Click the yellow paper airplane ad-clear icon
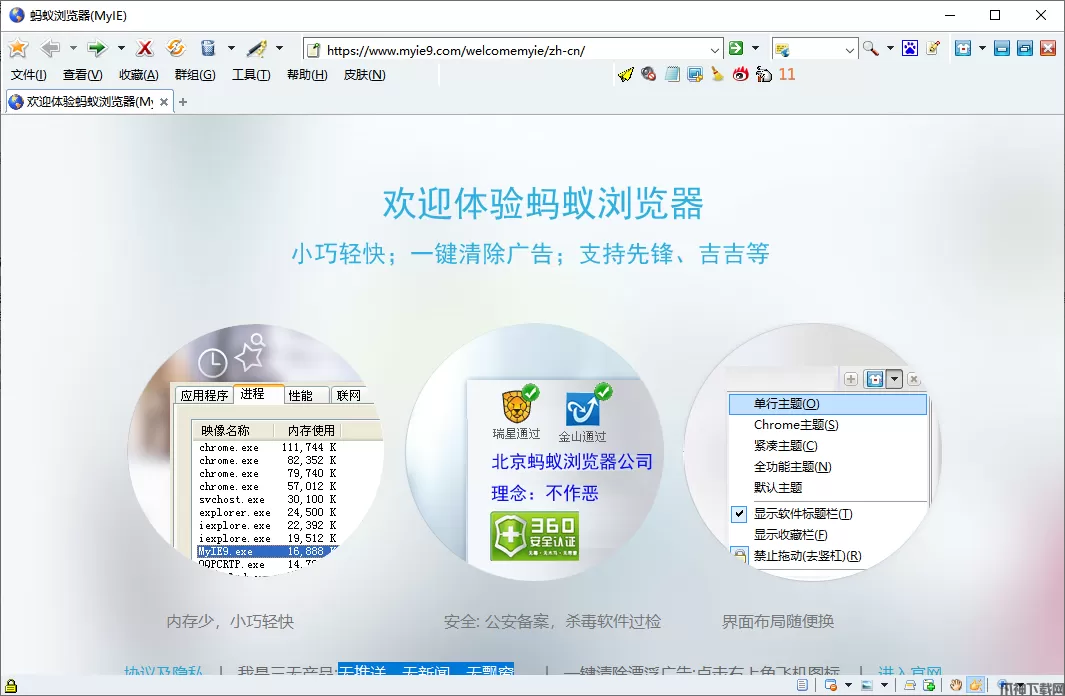This screenshot has width=1065, height=696. 626,74
